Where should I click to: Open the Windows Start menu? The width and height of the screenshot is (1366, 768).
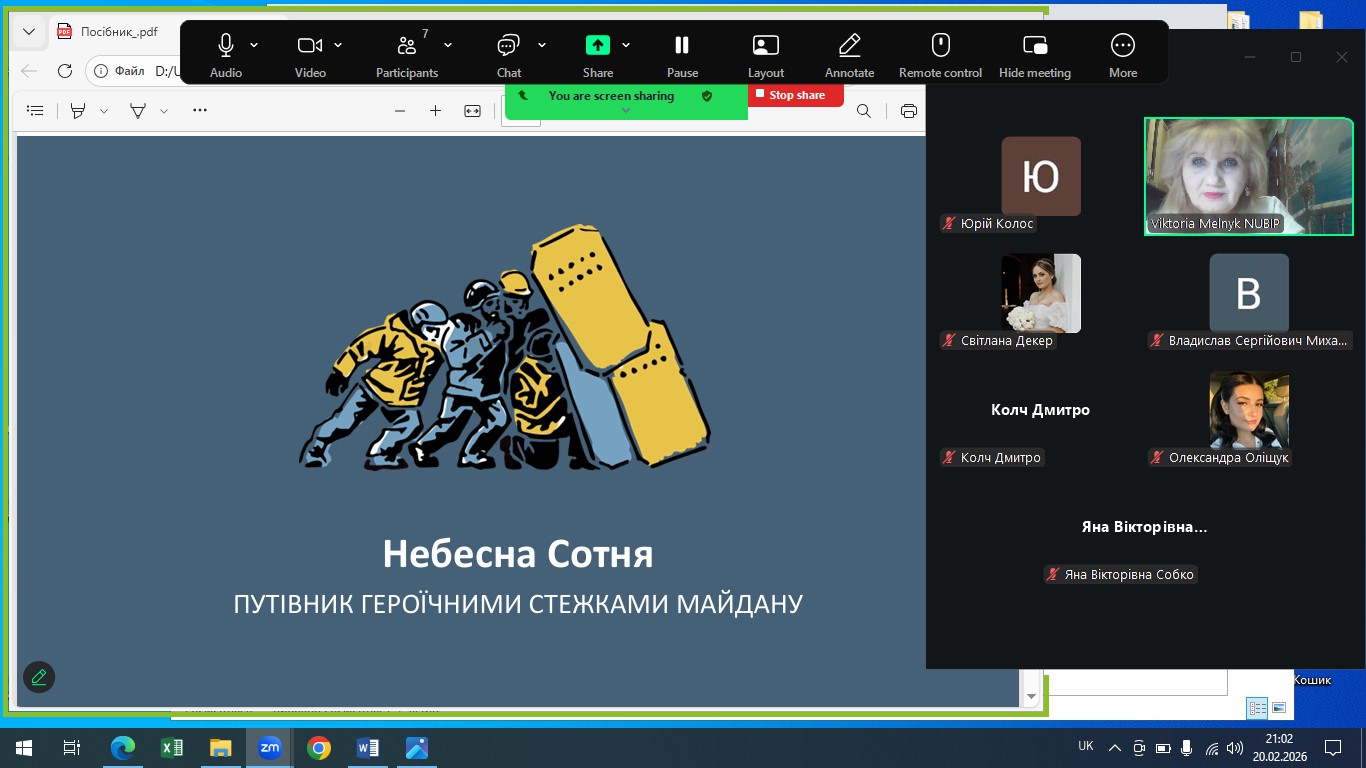(23, 748)
